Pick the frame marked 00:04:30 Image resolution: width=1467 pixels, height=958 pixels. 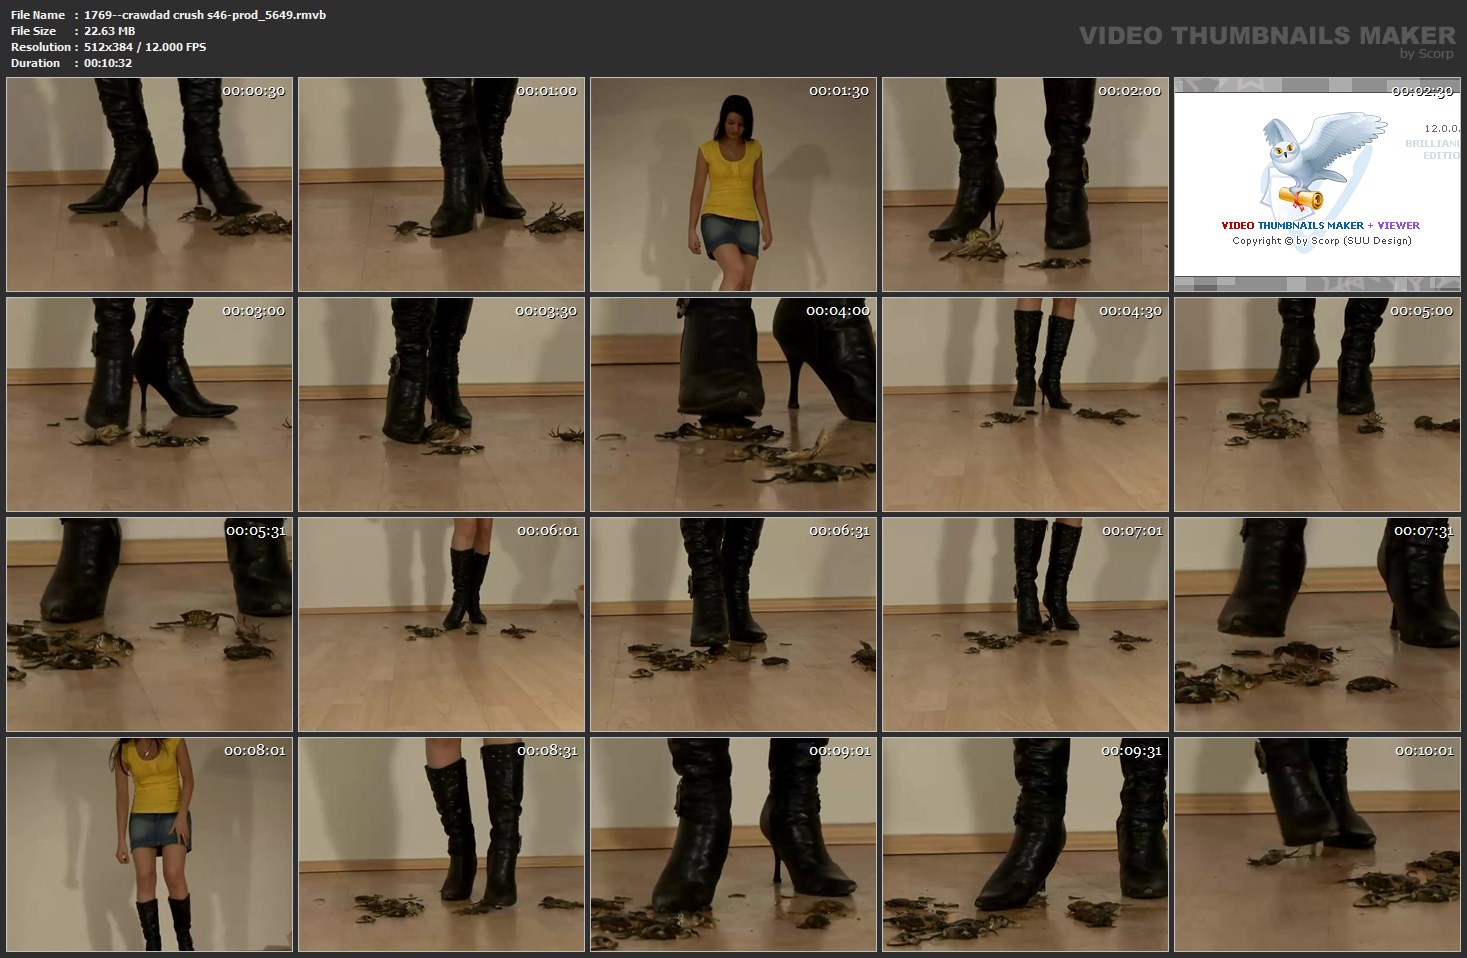click(x=1026, y=405)
